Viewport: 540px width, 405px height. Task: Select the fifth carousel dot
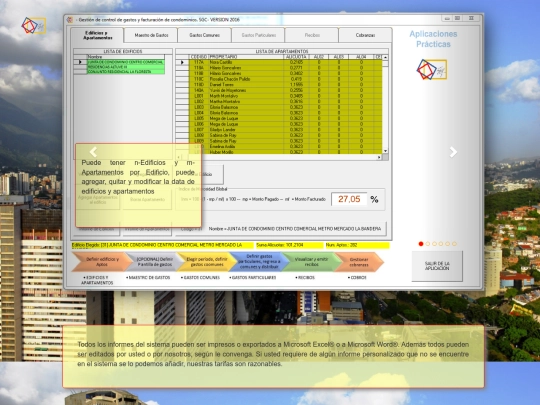coord(447,244)
